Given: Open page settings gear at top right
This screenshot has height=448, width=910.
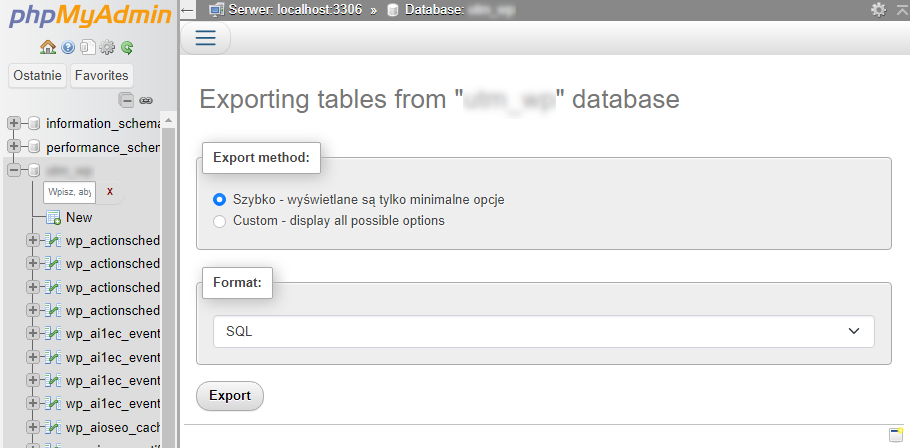Looking at the screenshot, I should pyautogui.click(x=878, y=9).
